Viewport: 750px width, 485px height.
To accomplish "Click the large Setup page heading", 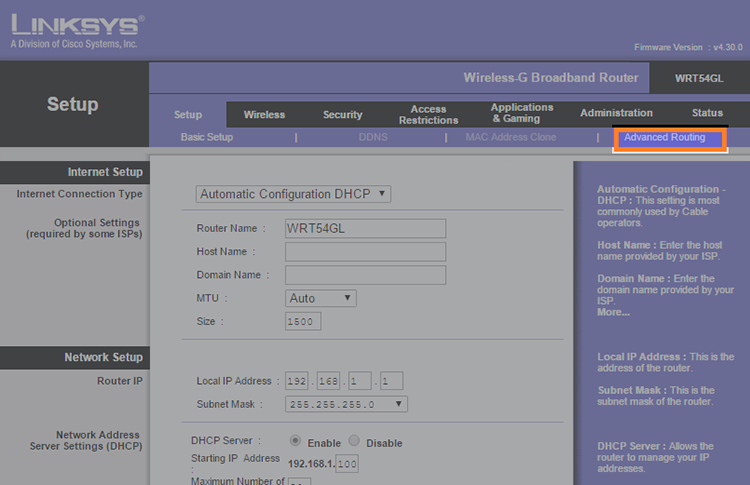I will 73,104.
